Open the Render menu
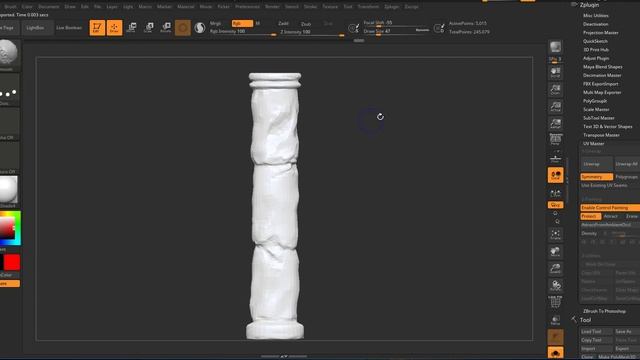 (272, 7)
